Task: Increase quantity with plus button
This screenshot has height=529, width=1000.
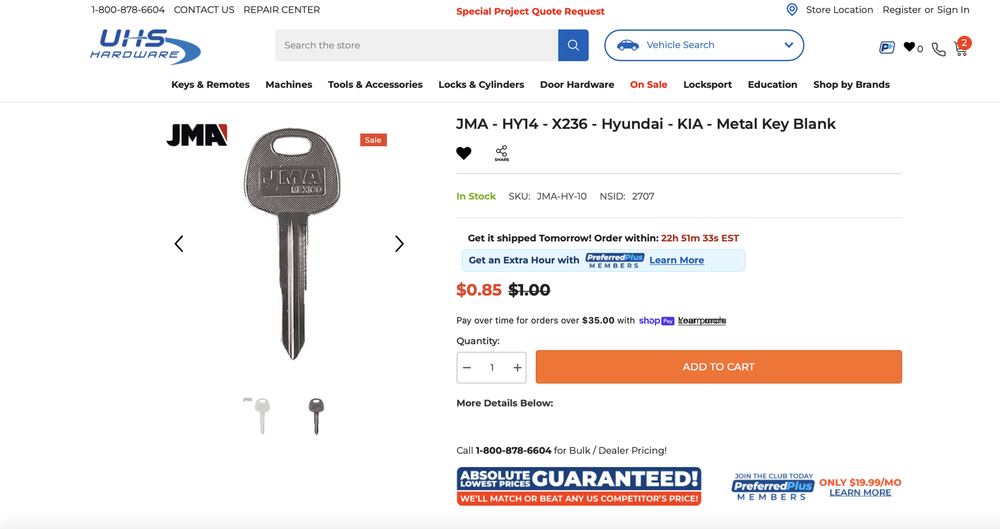Action: 517,368
